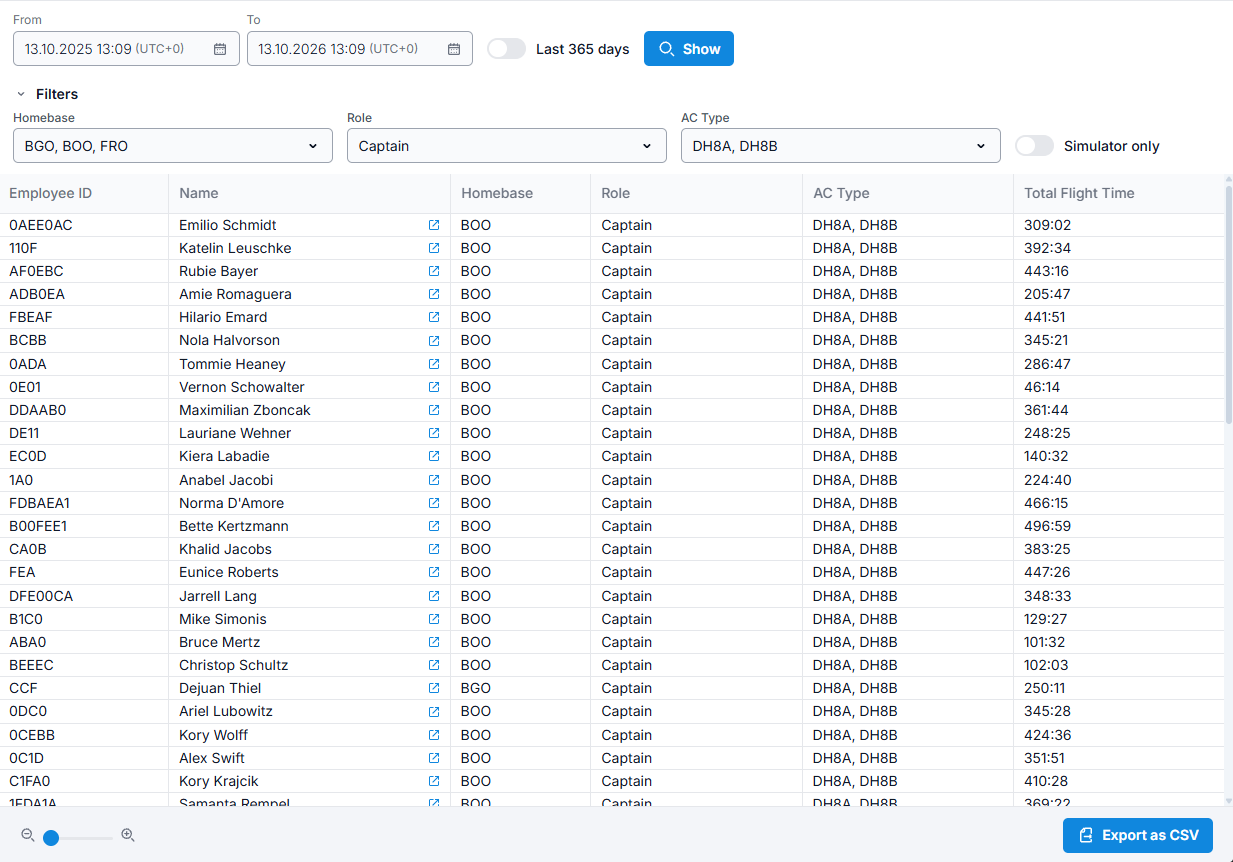Click the To date input field
This screenshot has height=862, width=1233.
[x=360, y=49]
